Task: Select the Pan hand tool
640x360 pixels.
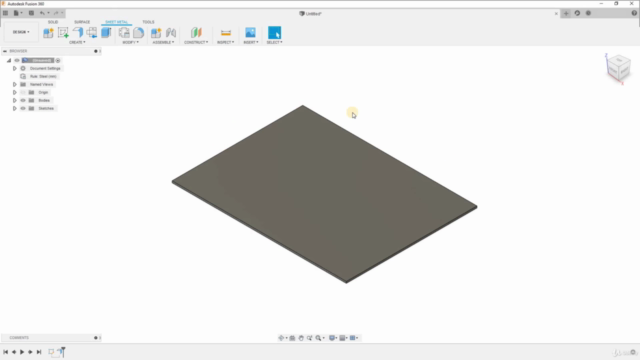Action: [301, 338]
